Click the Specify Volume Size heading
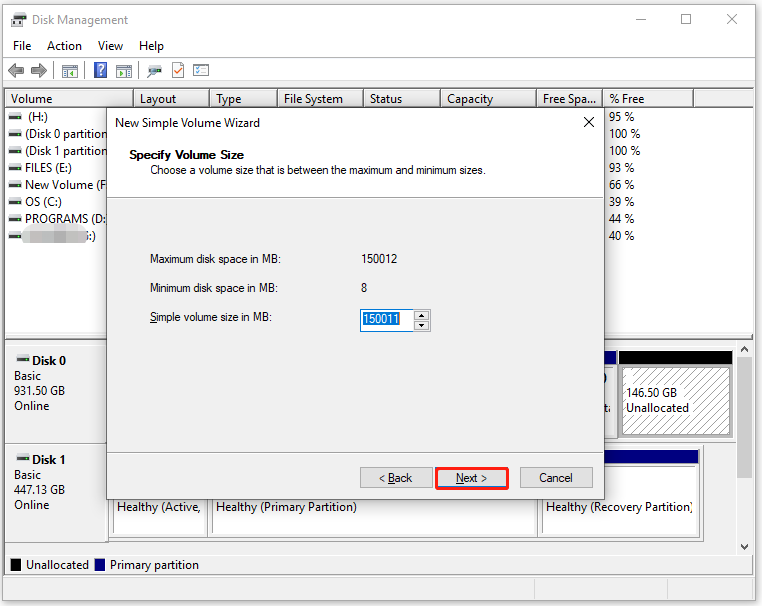This screenshot has height=606, width=762. coord(187,155)
